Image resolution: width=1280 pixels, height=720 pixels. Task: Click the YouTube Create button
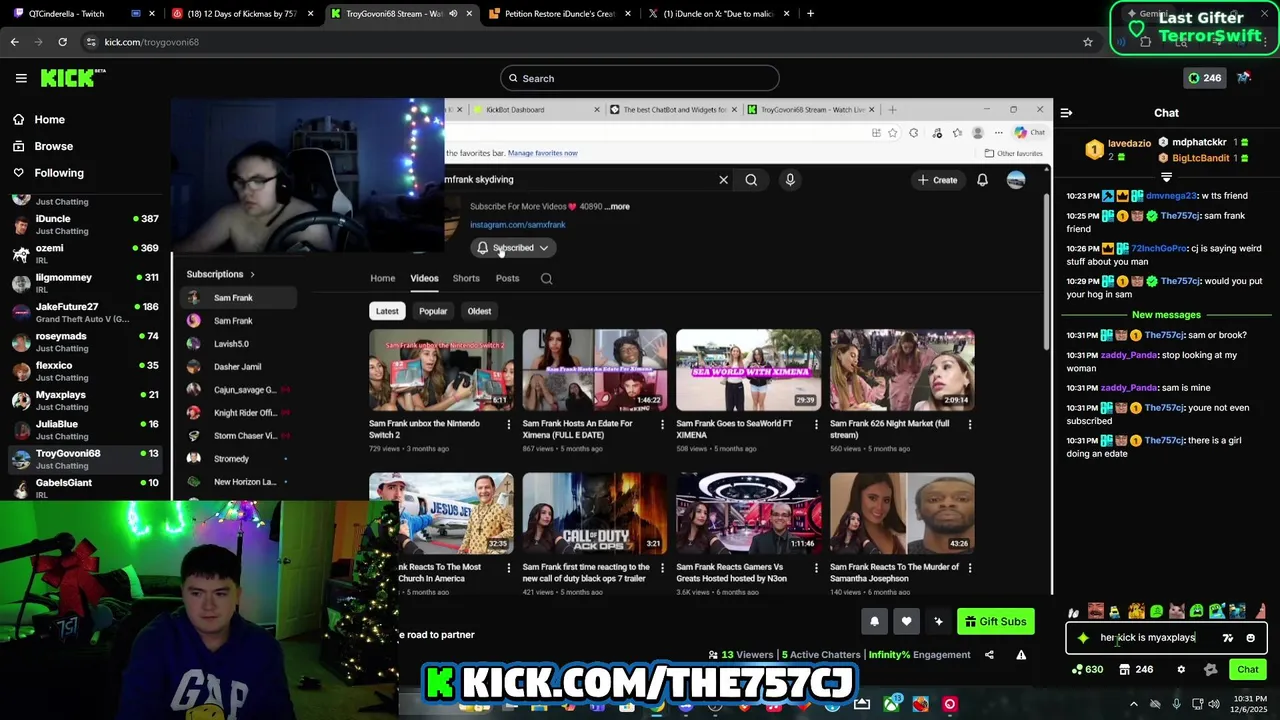[x=937, y=180]
